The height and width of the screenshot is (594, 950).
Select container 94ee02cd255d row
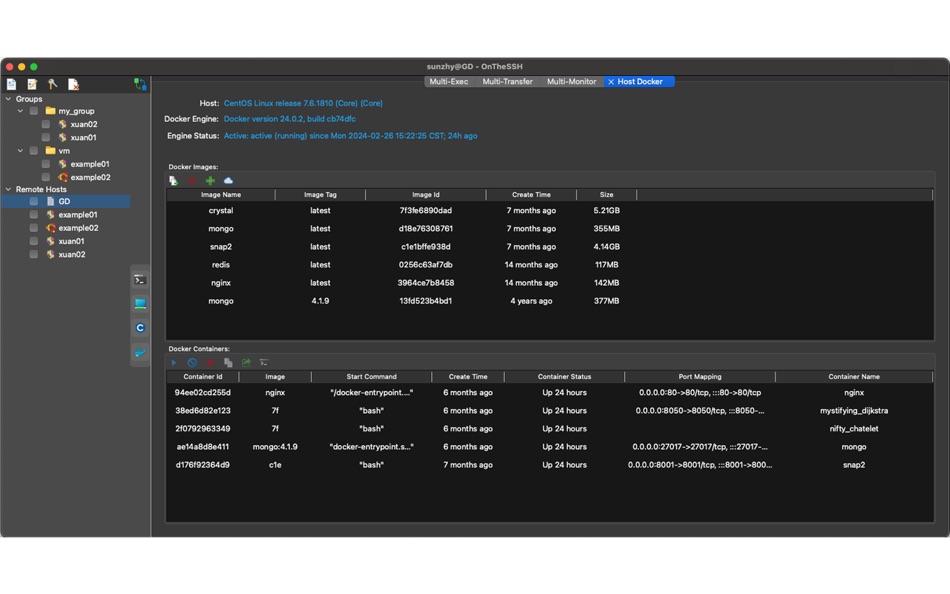click(x=550, y=392)
